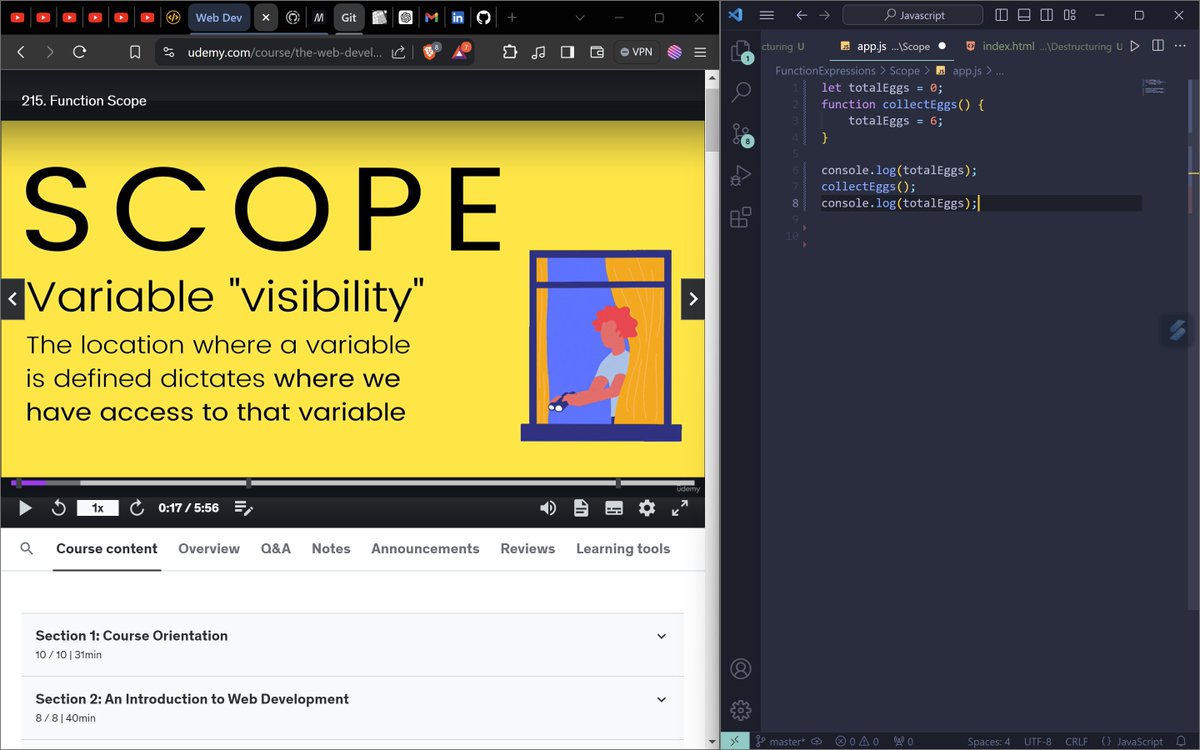Image resolution: width=1200 pixels, height=750 pixels.
Task: Open VS Code hamburger application menu
Action: click(x=767, y=16)
